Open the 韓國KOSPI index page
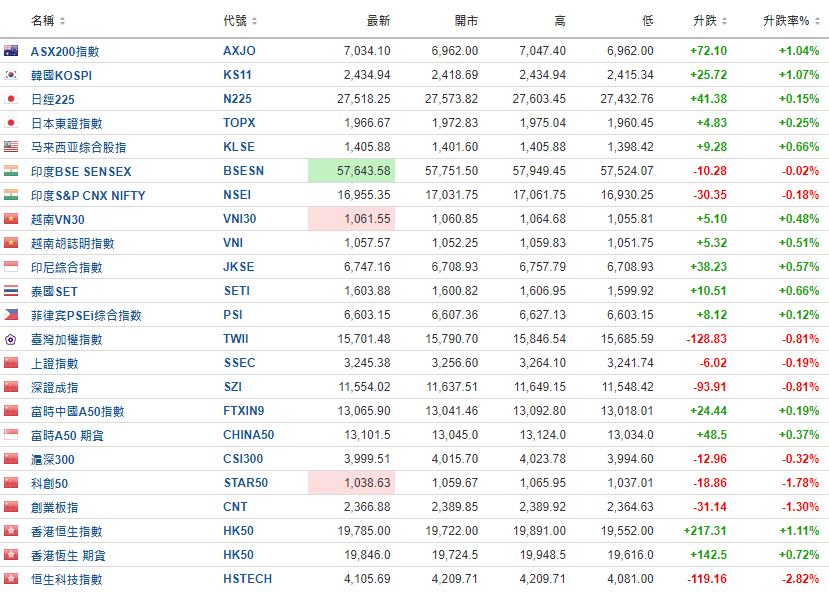 coord(61,75)
